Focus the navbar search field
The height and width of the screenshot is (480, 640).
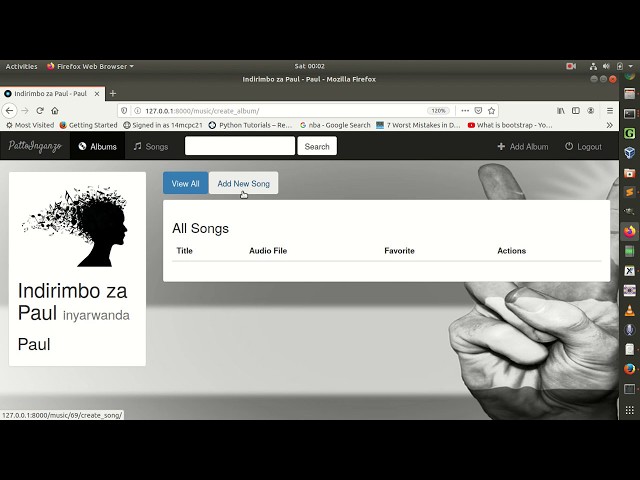pyautogui.click(x=240, y=146)
